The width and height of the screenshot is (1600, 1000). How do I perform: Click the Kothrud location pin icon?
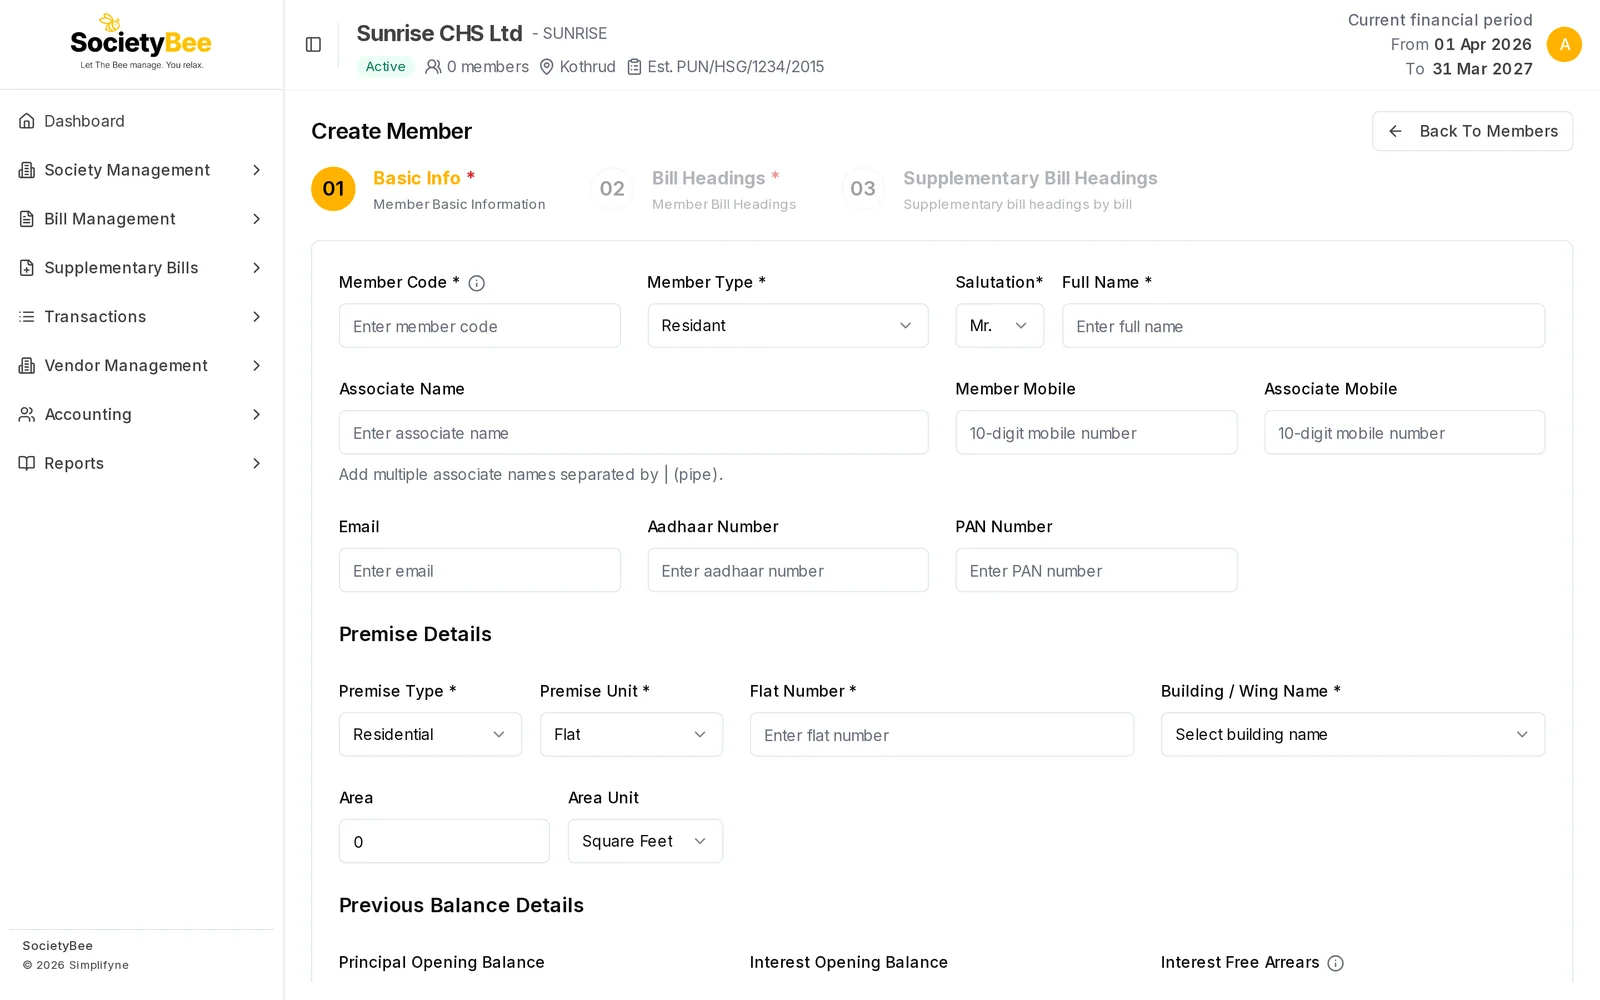pos(547,67)
